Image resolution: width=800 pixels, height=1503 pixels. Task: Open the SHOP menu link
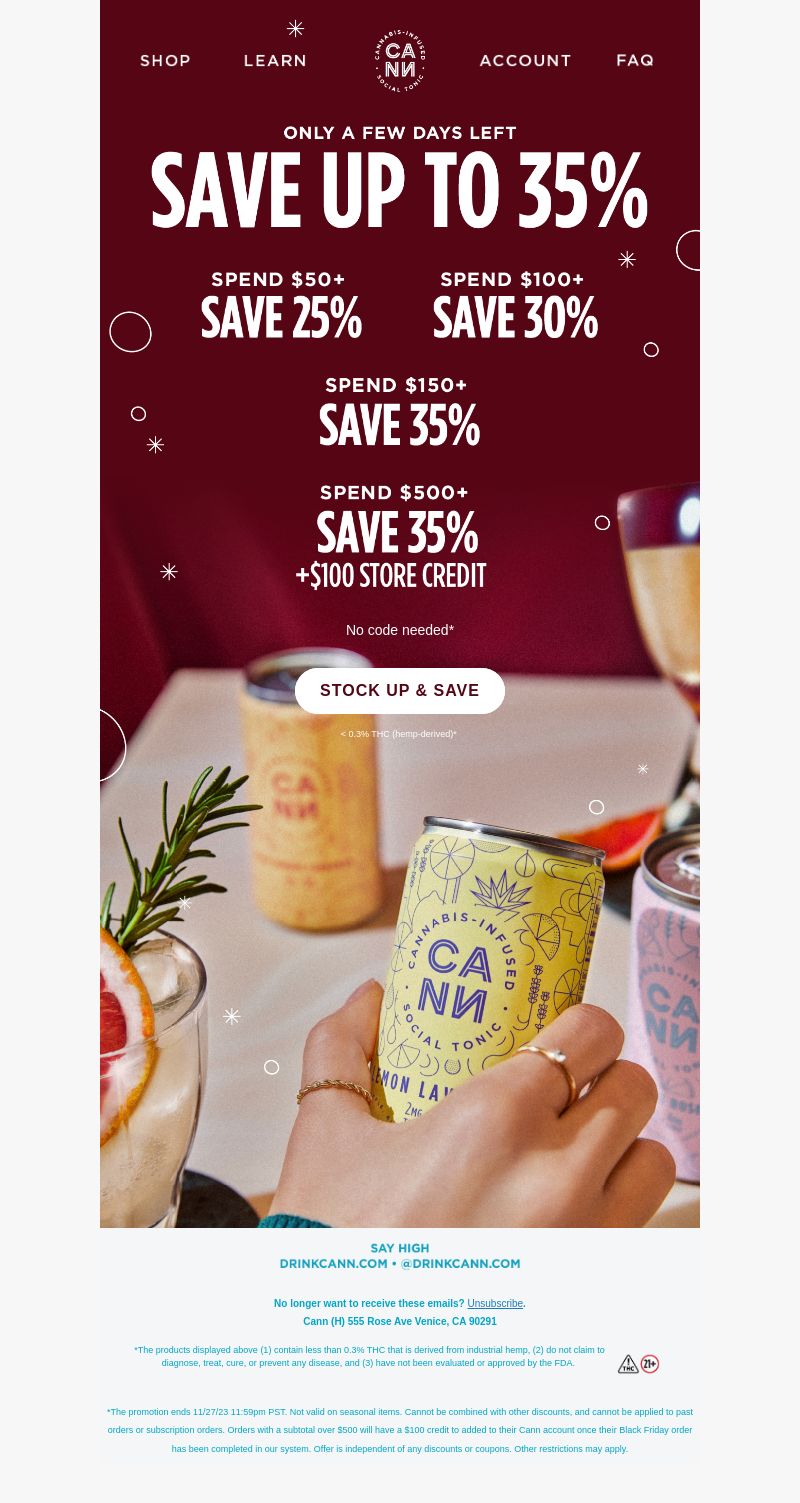click(x=165, y=60)
